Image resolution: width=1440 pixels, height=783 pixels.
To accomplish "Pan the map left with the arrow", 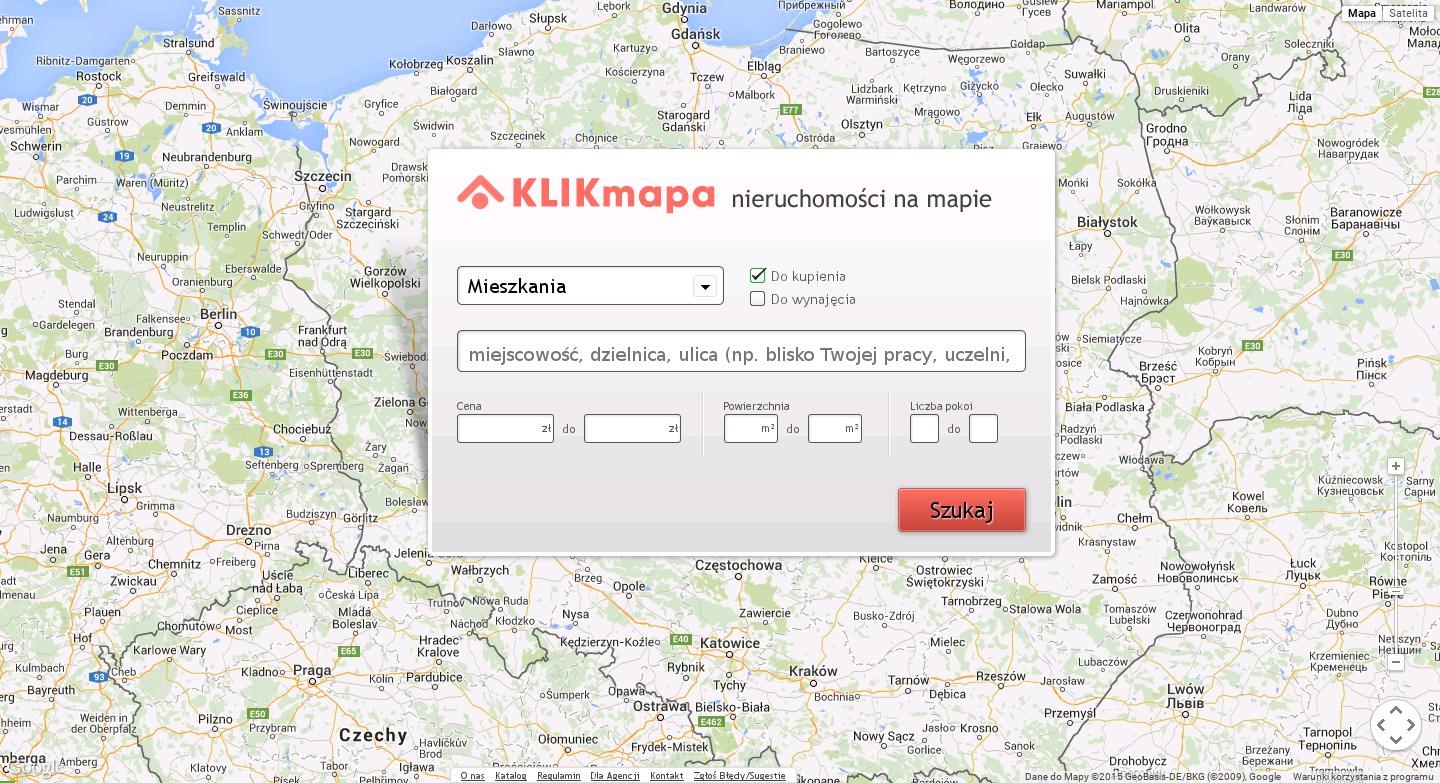I will [x=1380, y=726].
